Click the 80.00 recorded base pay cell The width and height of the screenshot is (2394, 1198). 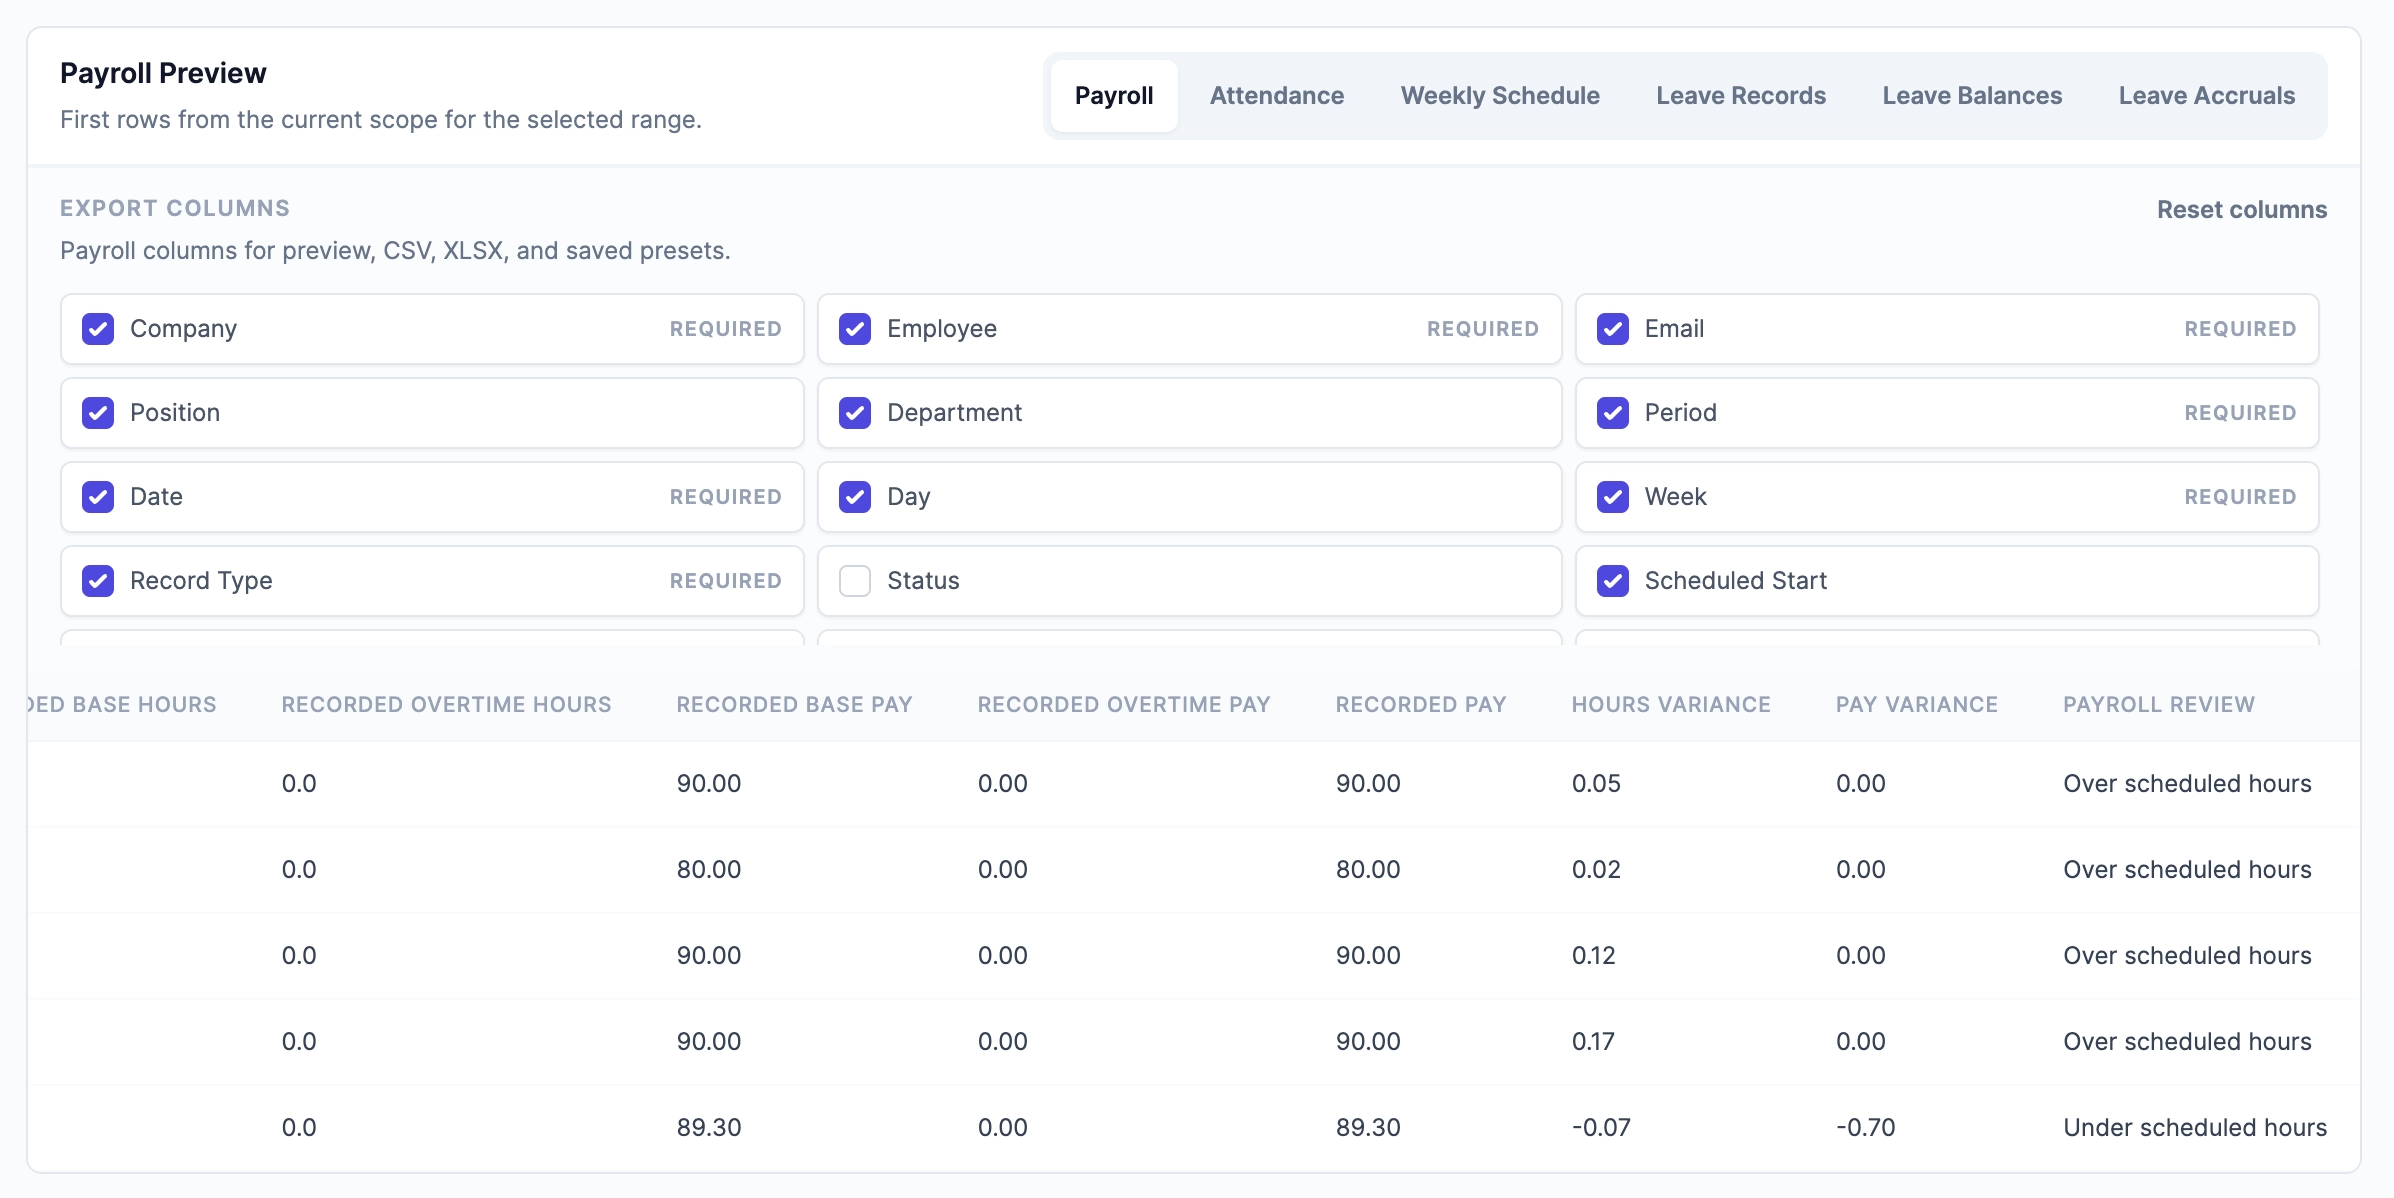click(709, 870)
